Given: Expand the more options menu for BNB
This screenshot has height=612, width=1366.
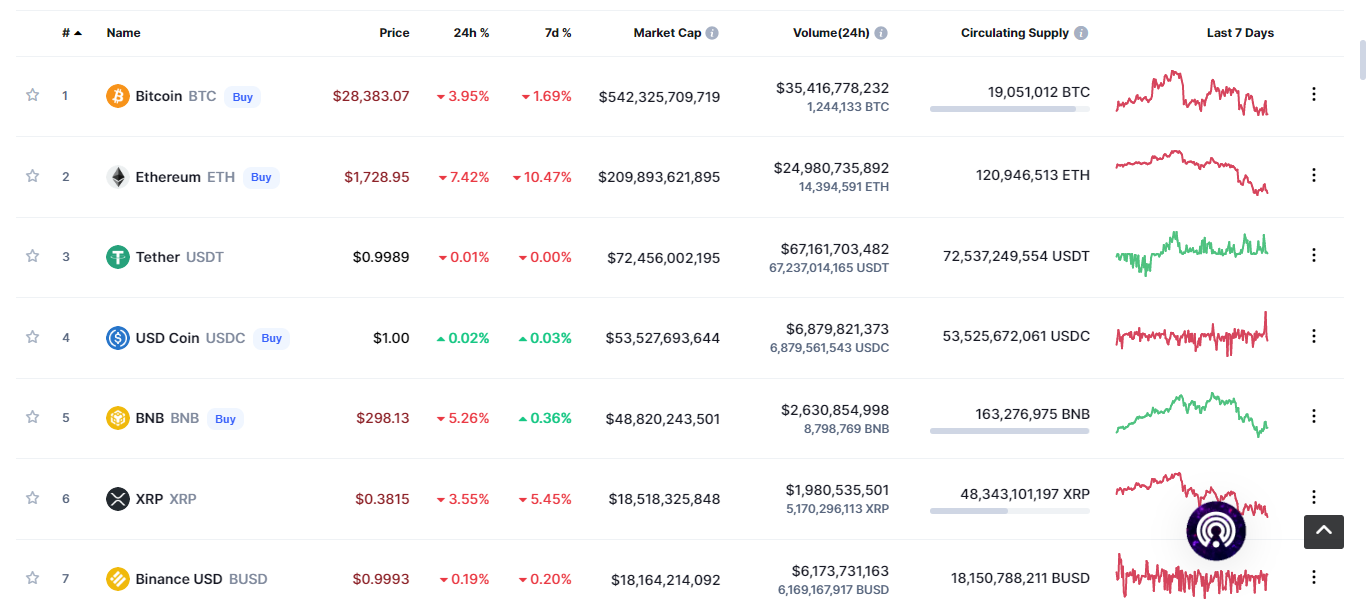Looking at the screenshot, I should point(1314,416).
